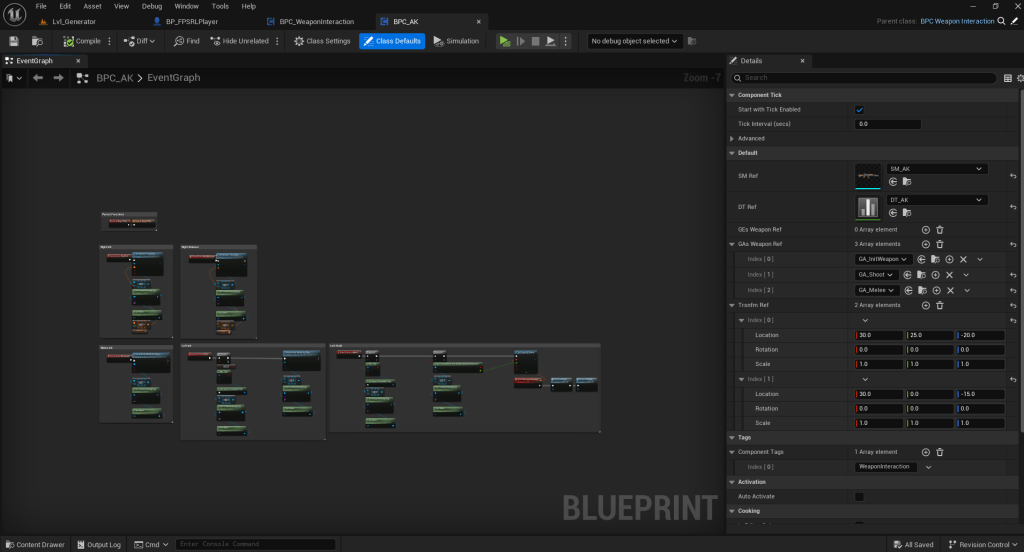The width and height of the screenshot is (1024, 552).
Task: Enable the Auto Activate checkbox
Action: coord(860,496)
